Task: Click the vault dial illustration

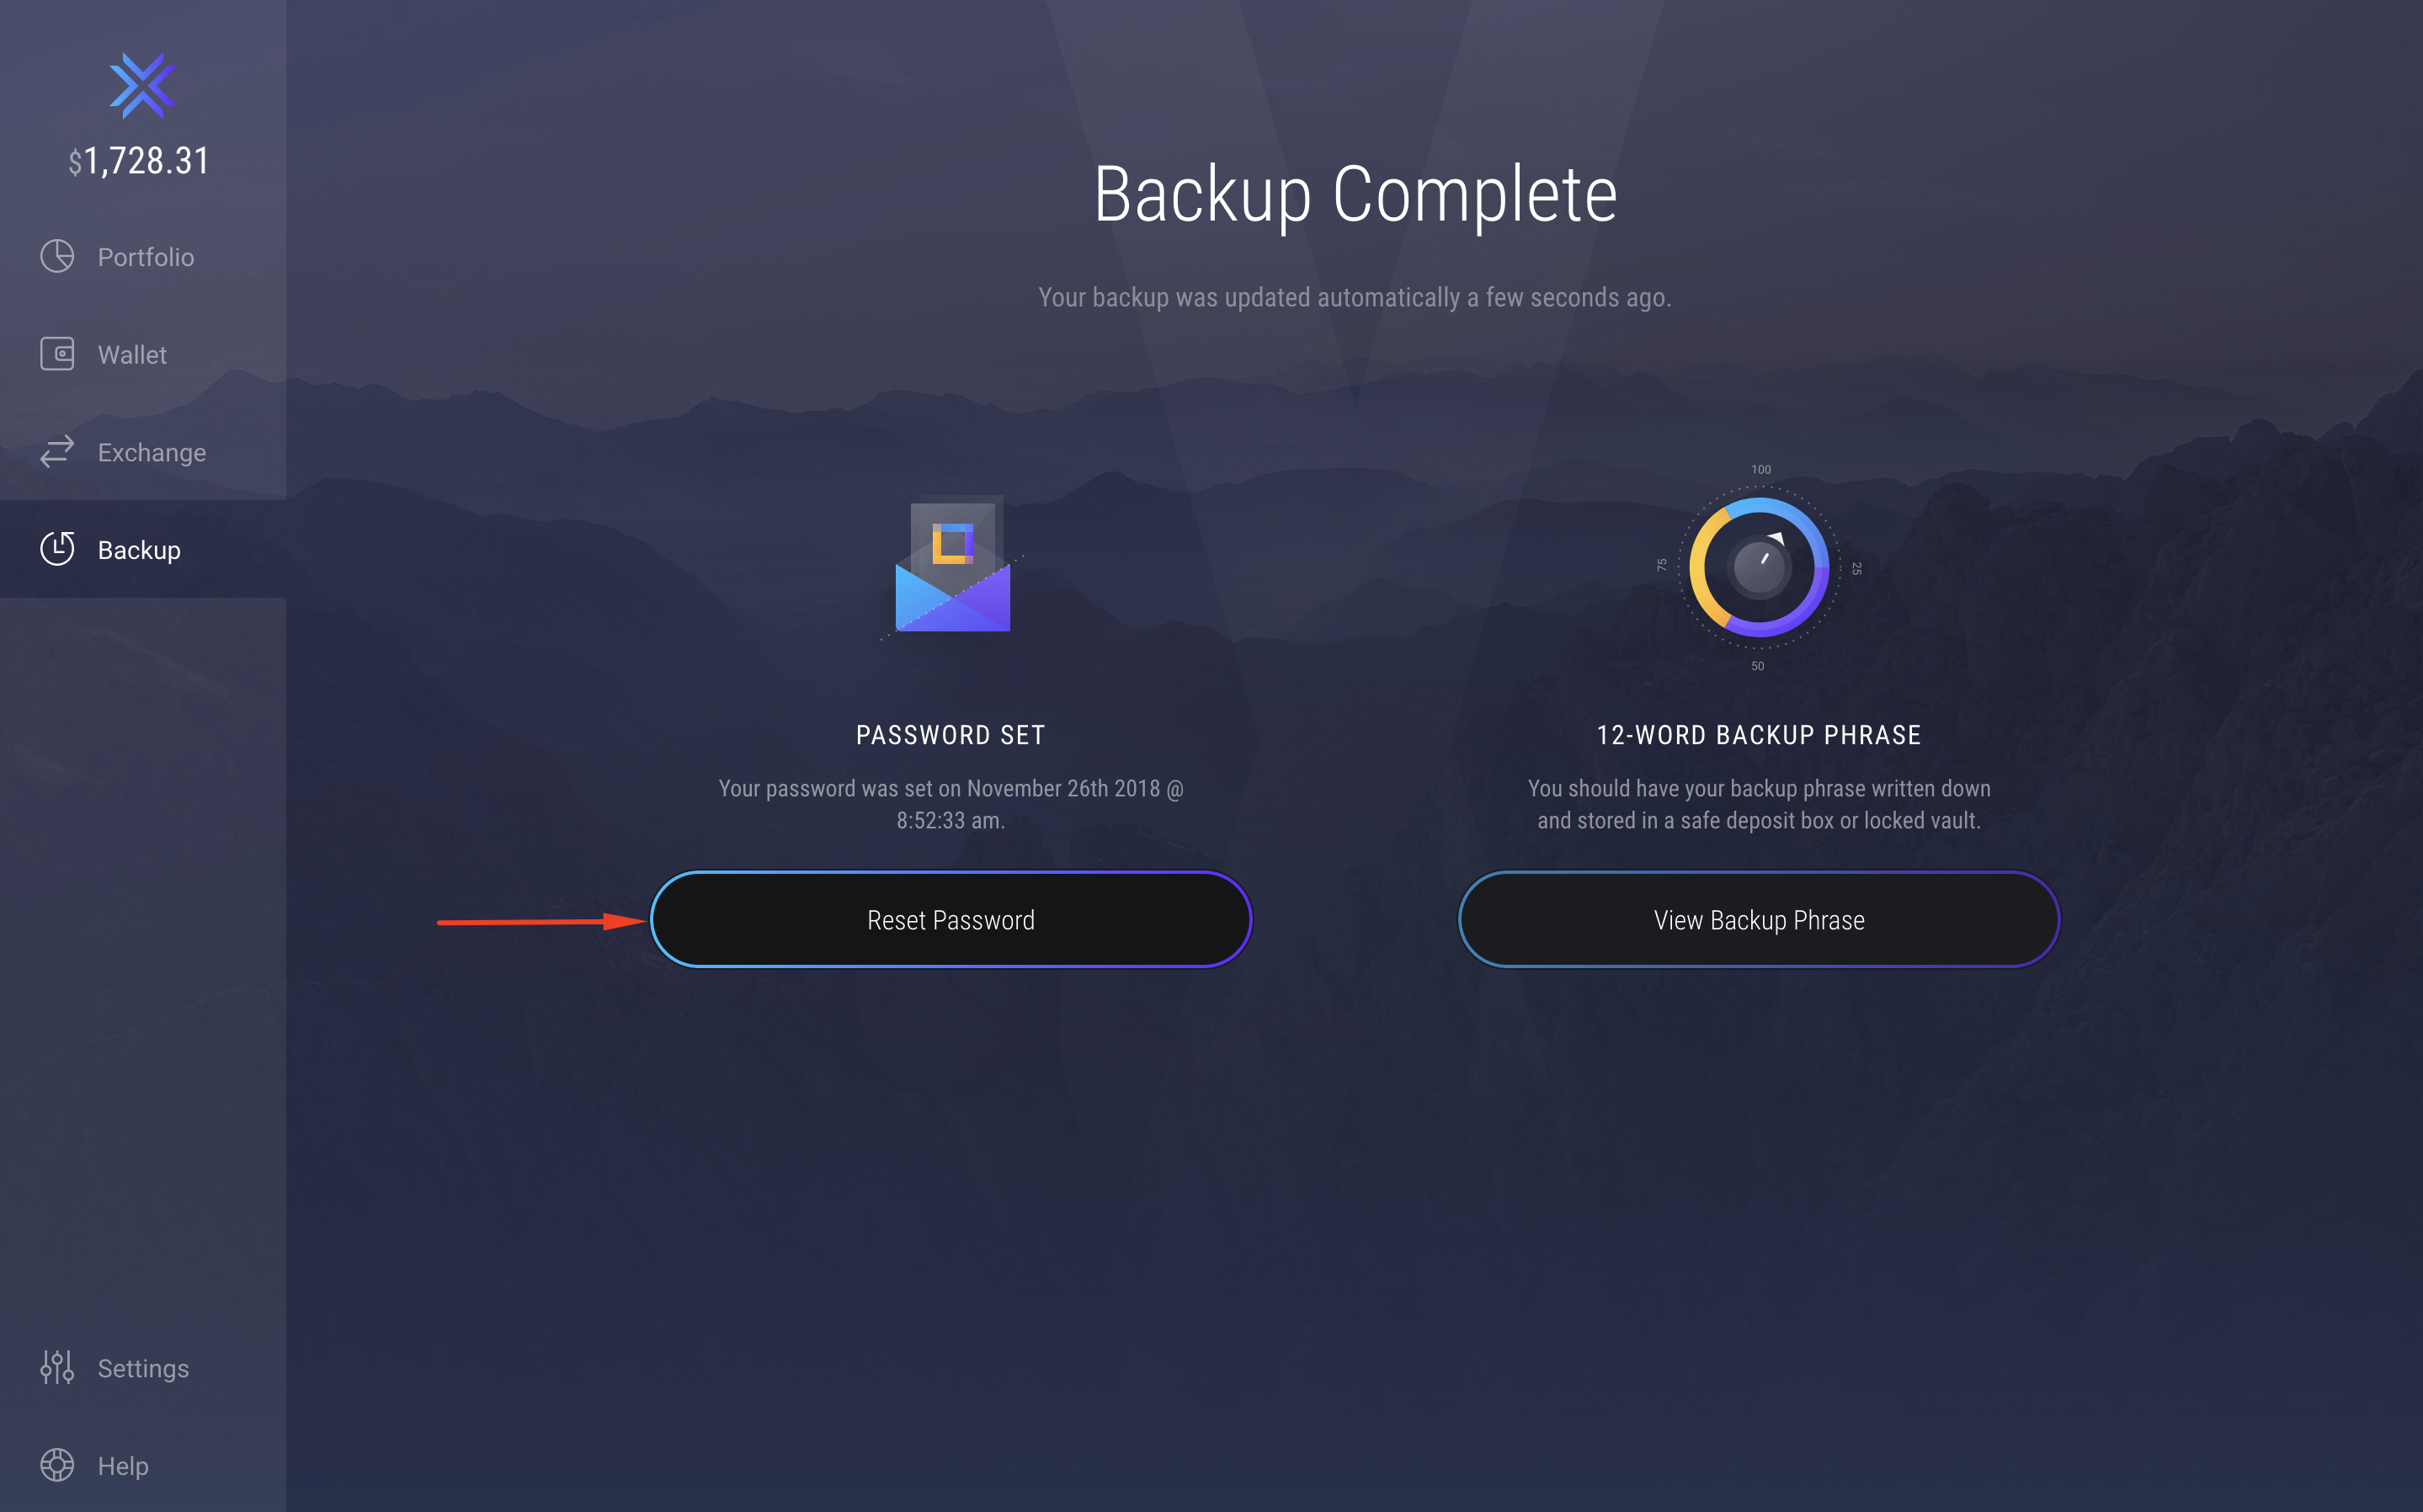Action: tap(1759, 568)
